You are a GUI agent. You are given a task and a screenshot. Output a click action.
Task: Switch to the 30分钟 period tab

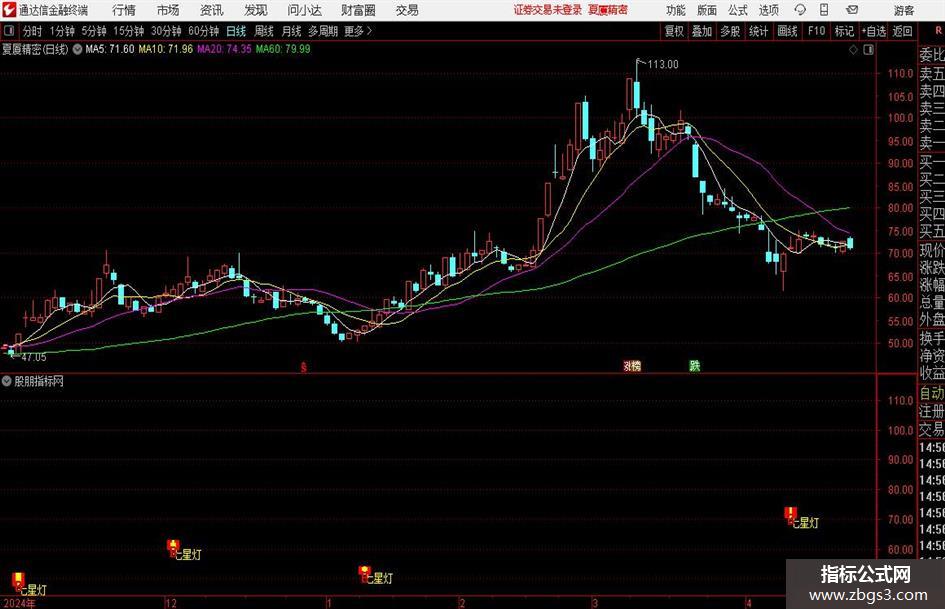pos(166,31)
